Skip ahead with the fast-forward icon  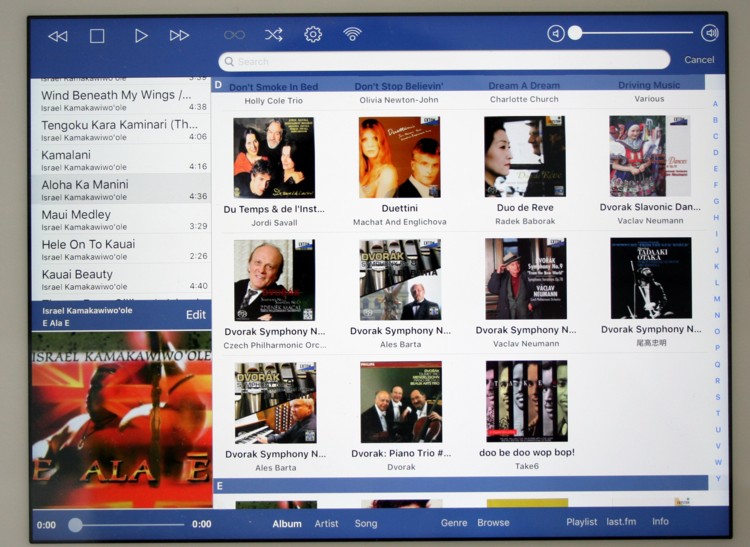click(x=179, y=35)
